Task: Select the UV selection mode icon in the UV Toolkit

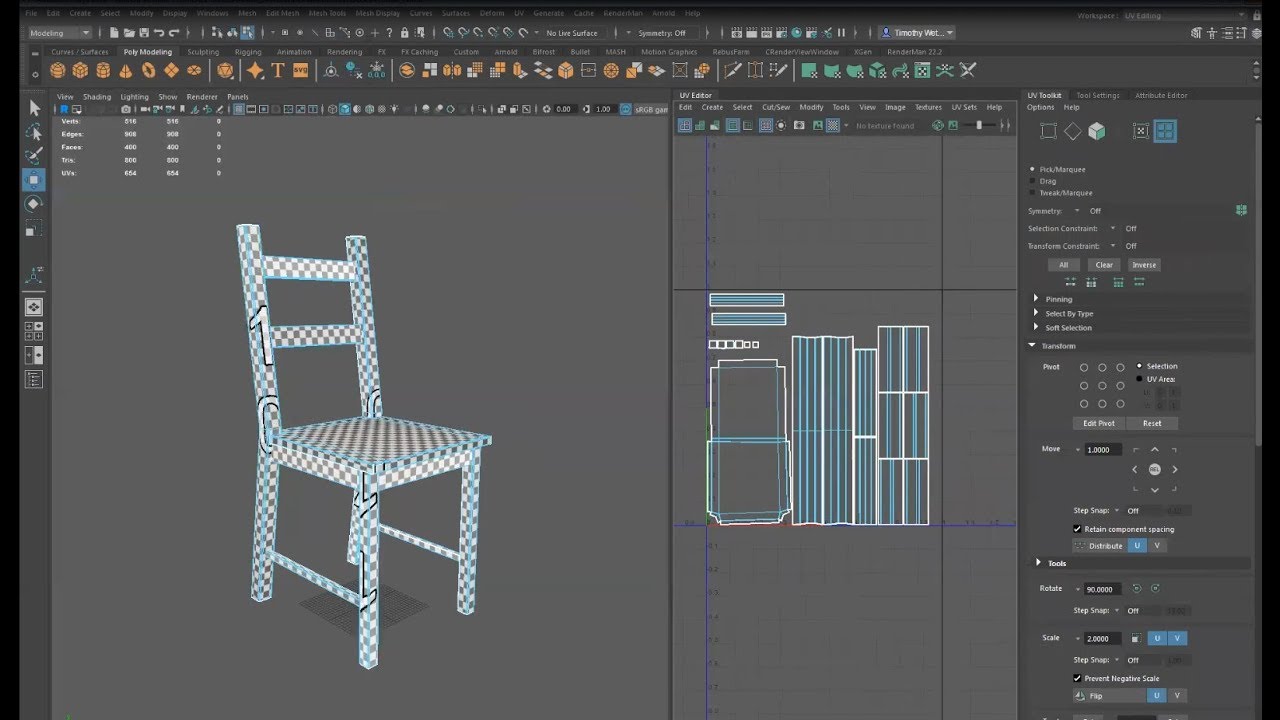Action: (1141, 131)
